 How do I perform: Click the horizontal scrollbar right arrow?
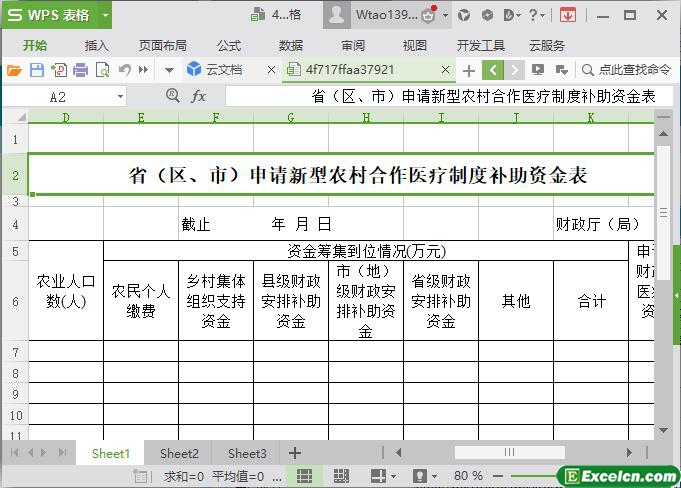point(629,452)
